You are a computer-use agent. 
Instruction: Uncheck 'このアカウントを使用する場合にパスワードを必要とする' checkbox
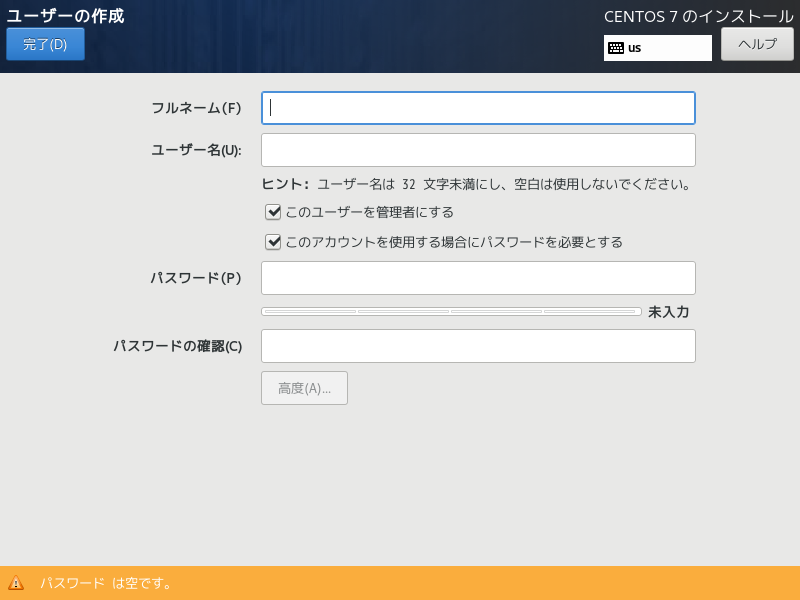click(273, 242)
